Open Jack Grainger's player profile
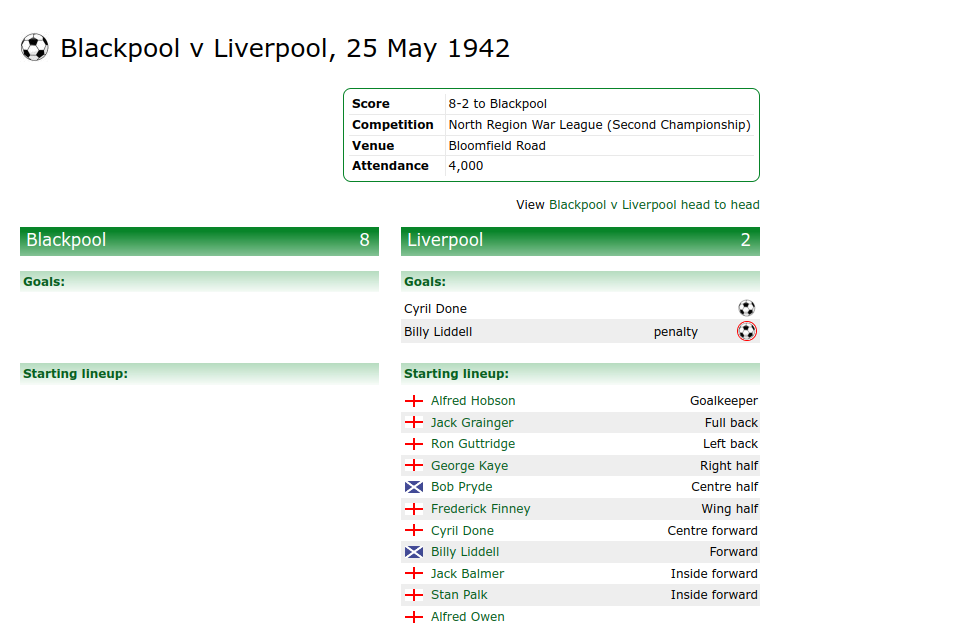Viewport: 963px width, 630px height. 472,423
